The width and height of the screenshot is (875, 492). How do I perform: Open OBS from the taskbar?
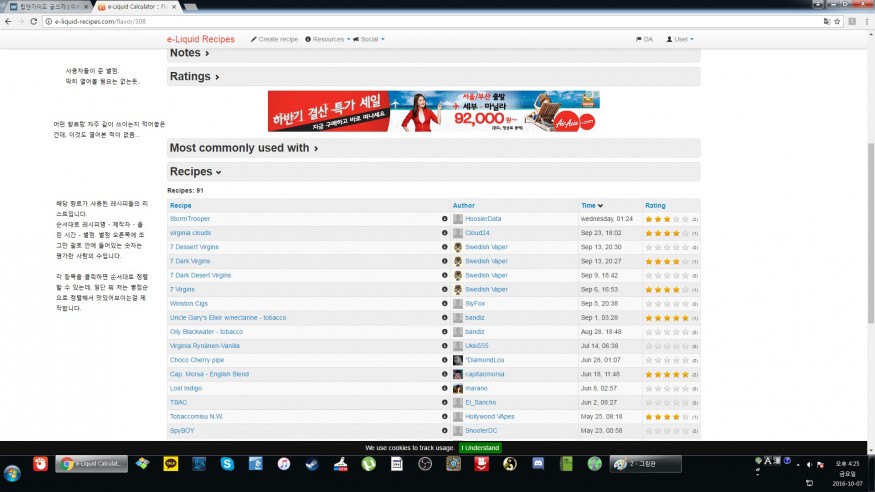pyautogui.click(x=425, y=464)
